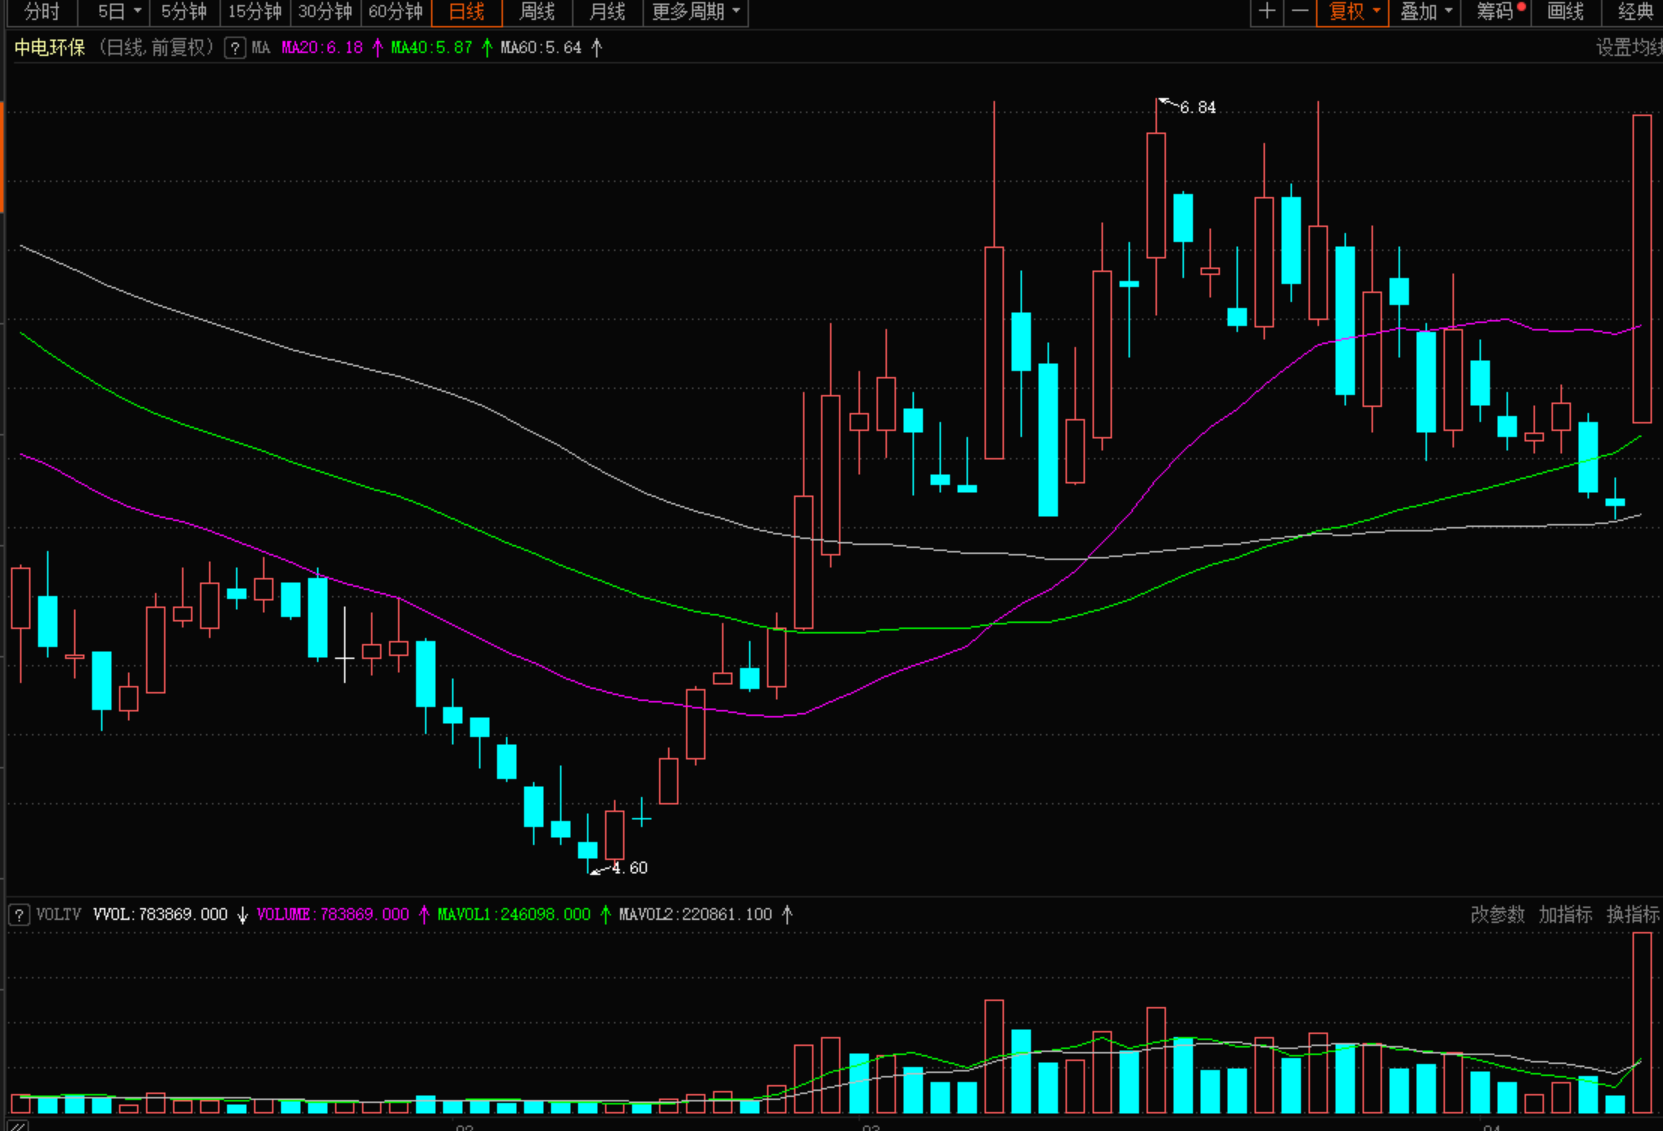Click the MAVOL1:246098.000 label

click(514, 914)
